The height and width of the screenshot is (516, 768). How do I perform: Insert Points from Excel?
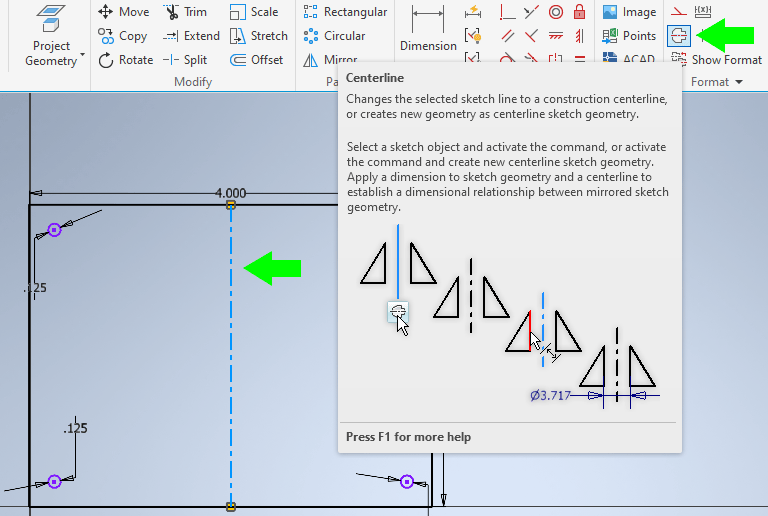tap(629, 36)
